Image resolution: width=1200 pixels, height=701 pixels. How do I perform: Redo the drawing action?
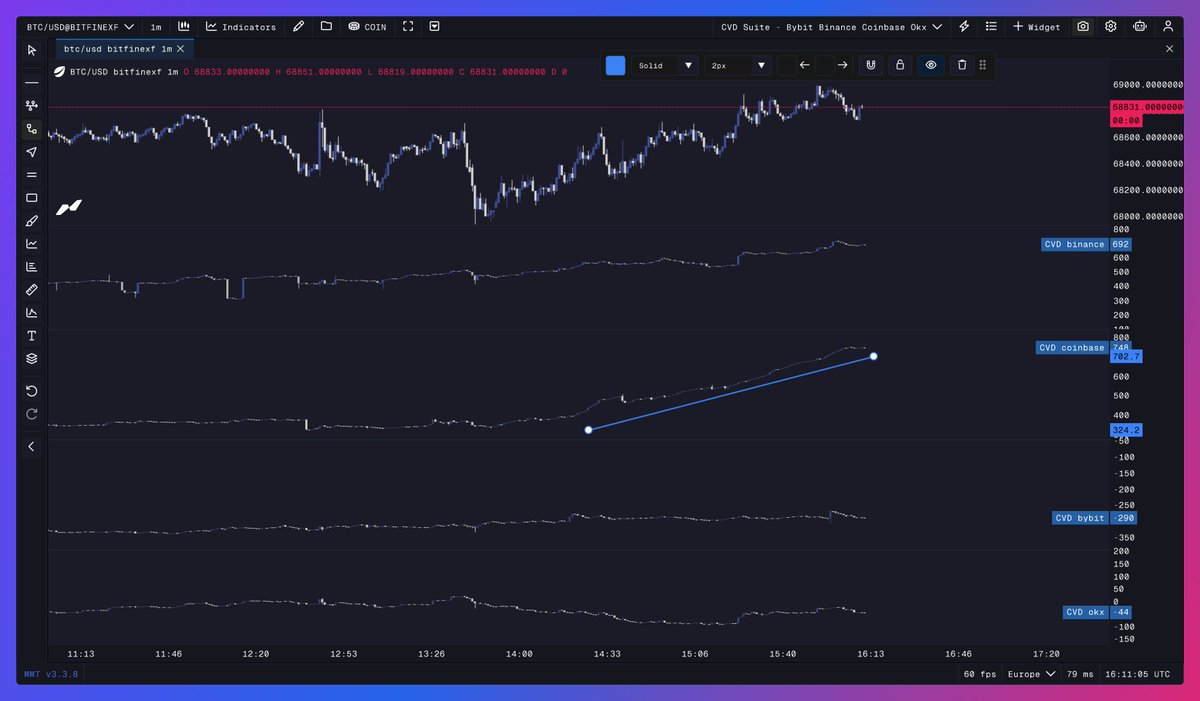click(x=31, y=414)
